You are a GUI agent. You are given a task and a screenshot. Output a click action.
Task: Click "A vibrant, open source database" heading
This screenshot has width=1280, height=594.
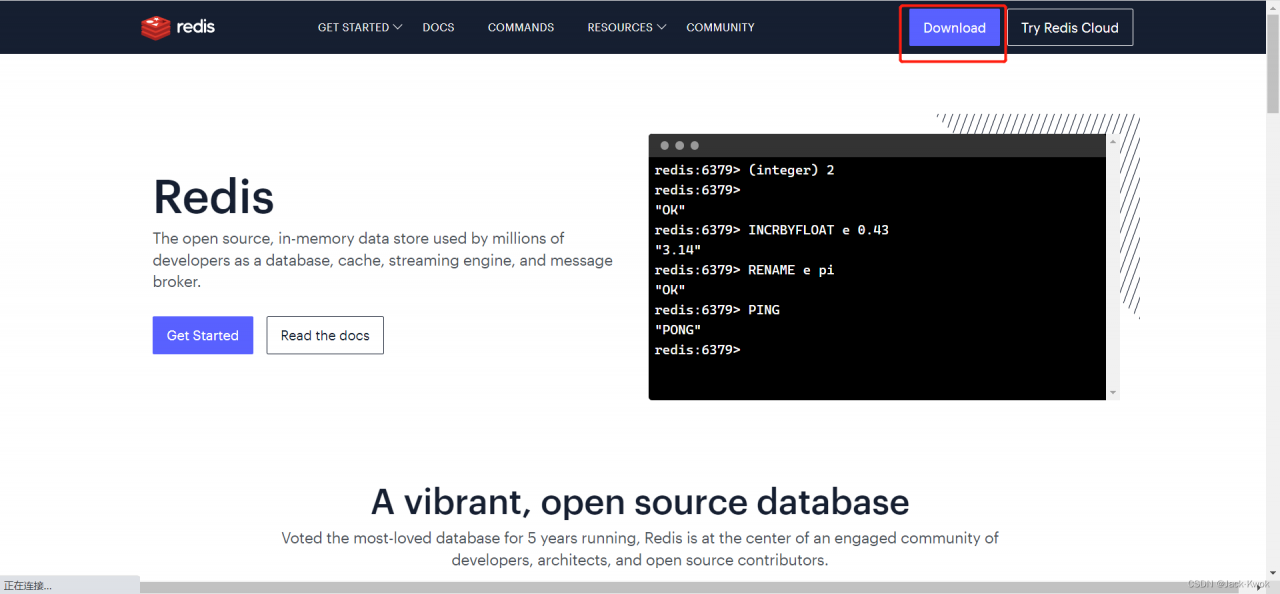click(x=640, y=501)
